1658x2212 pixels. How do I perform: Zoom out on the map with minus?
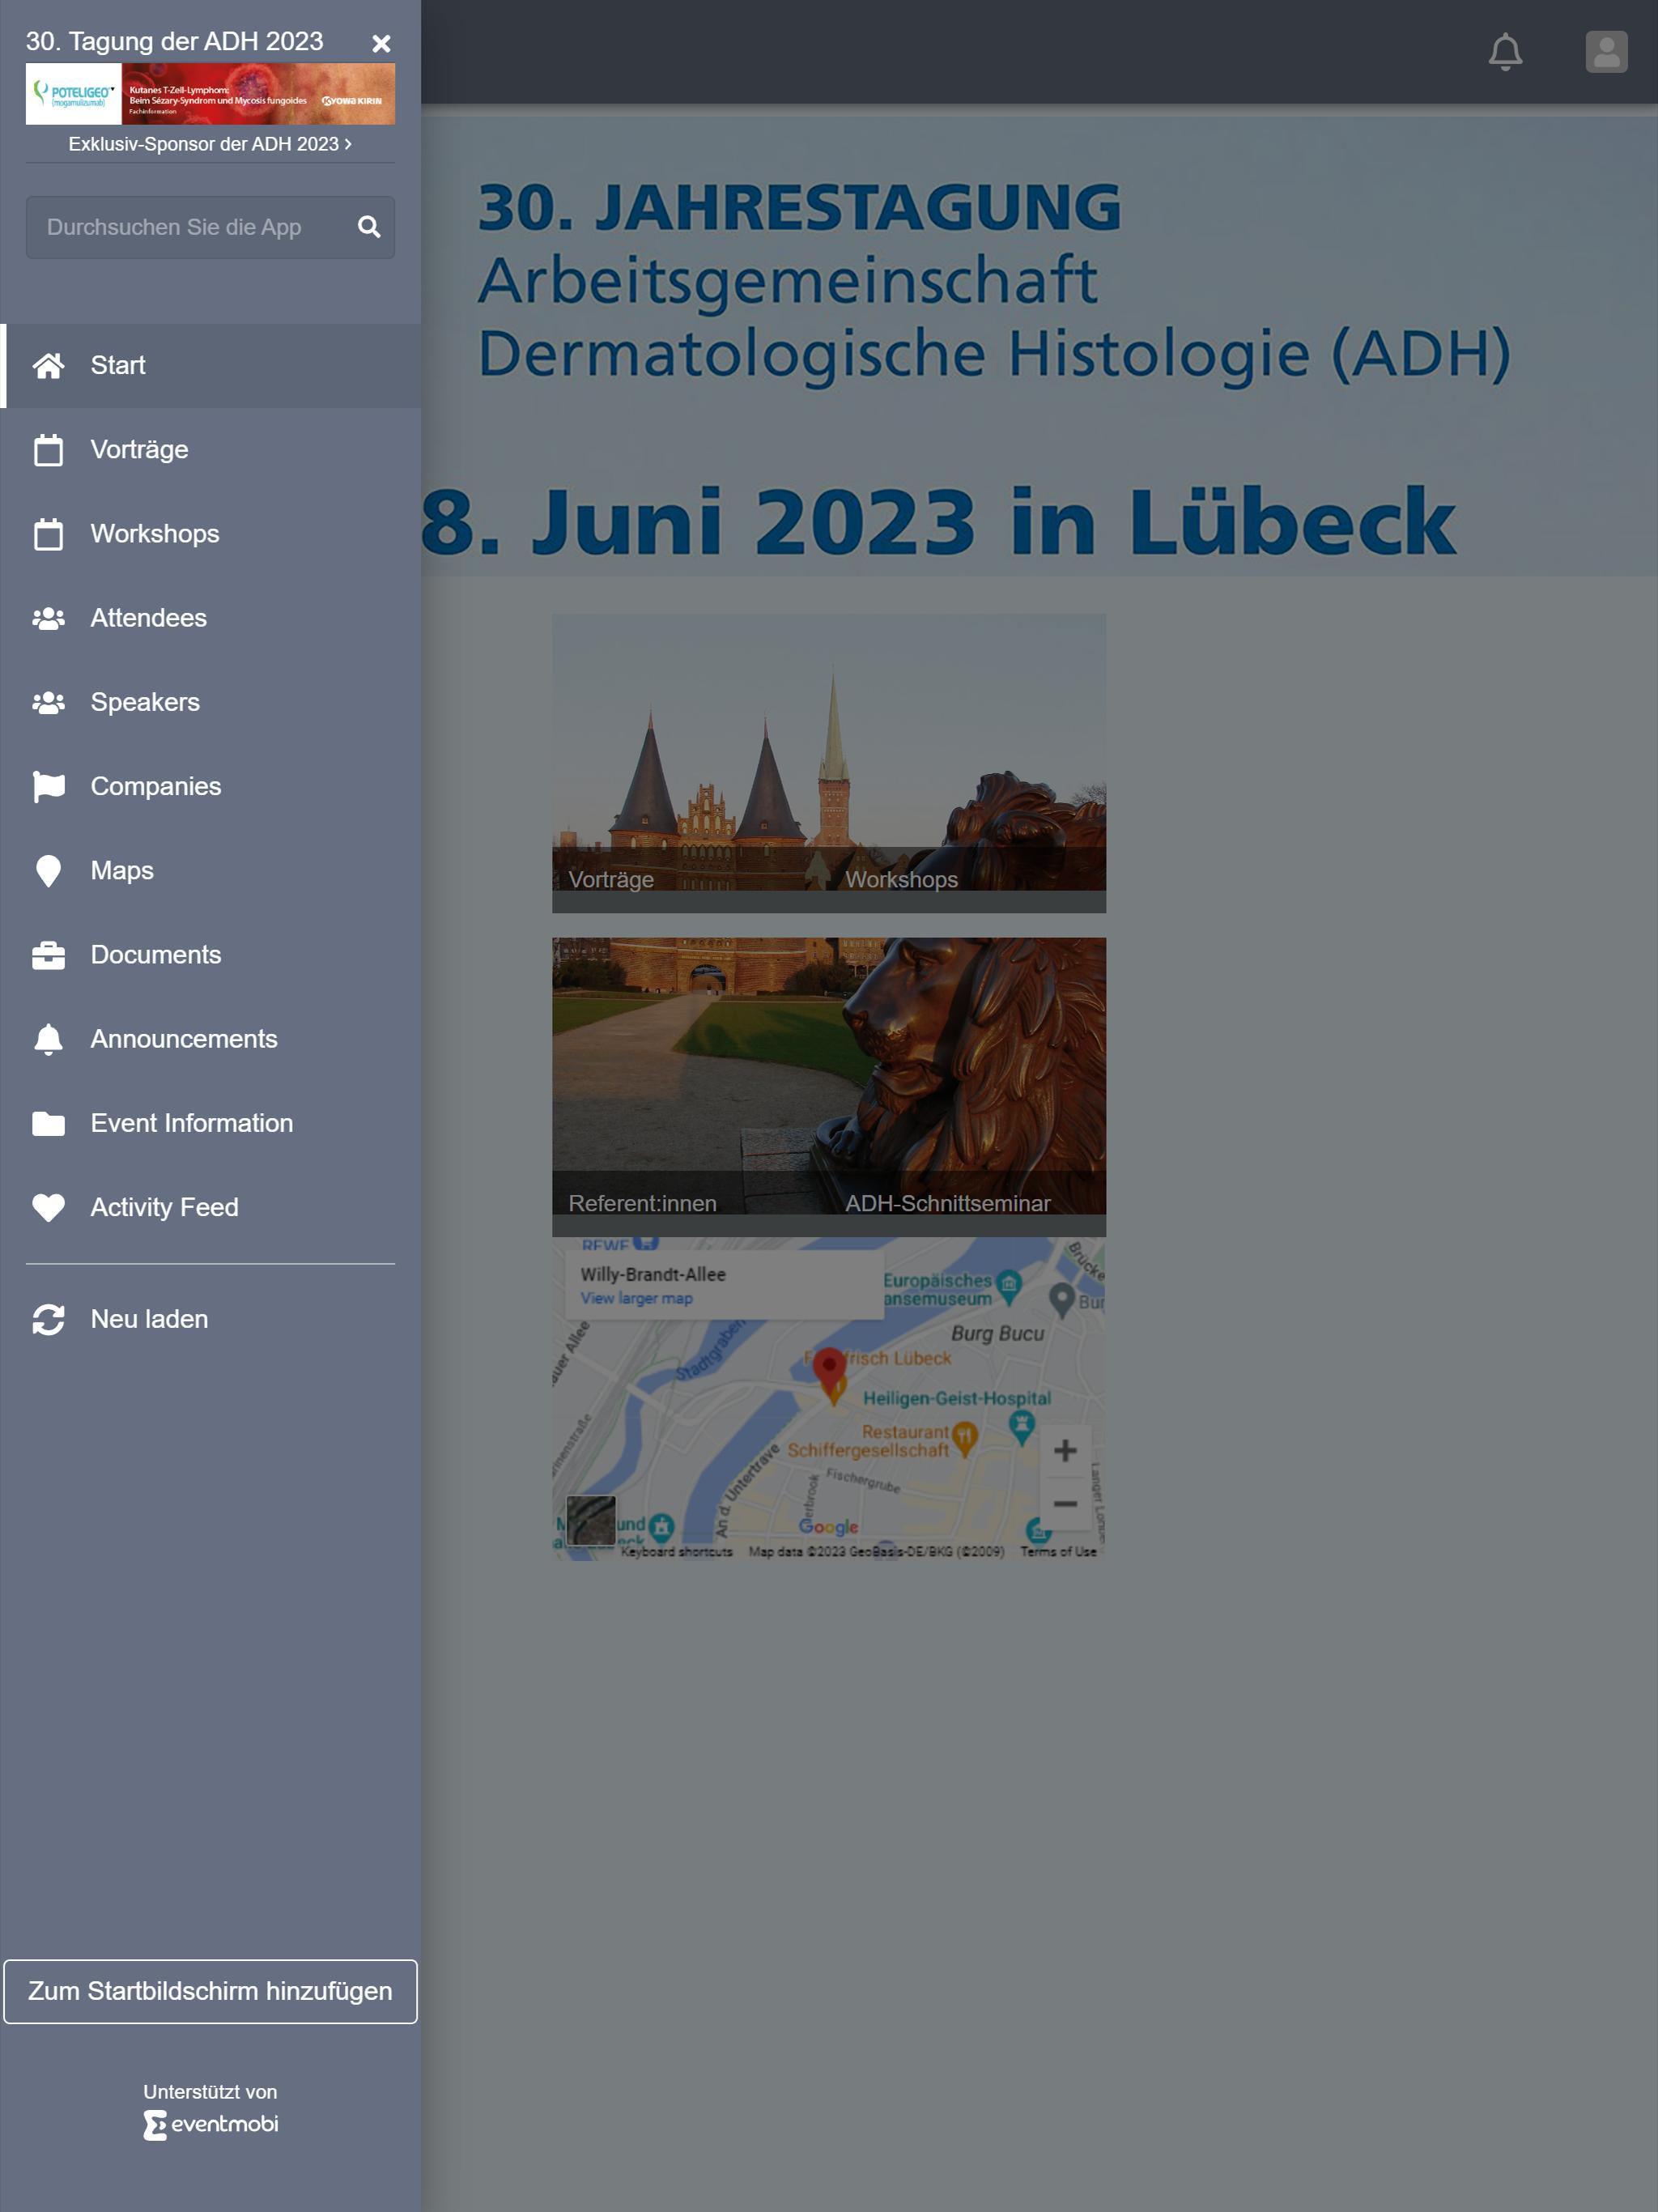[x=1065, y=1503]
